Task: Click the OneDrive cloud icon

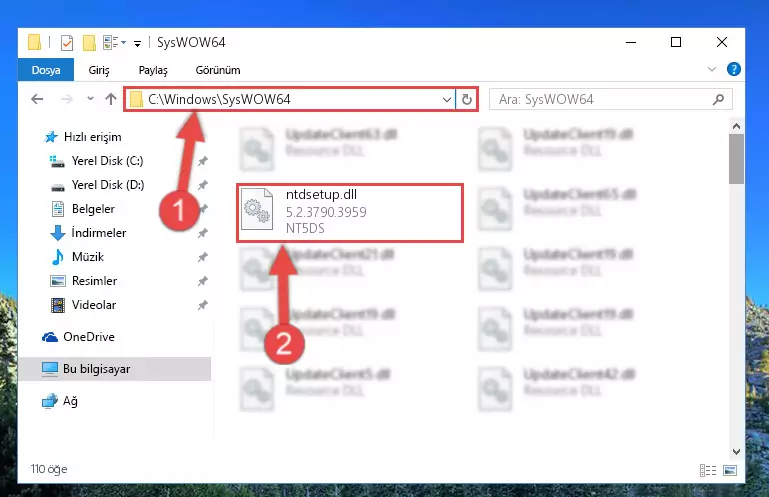Action: (x=50, y=337)
